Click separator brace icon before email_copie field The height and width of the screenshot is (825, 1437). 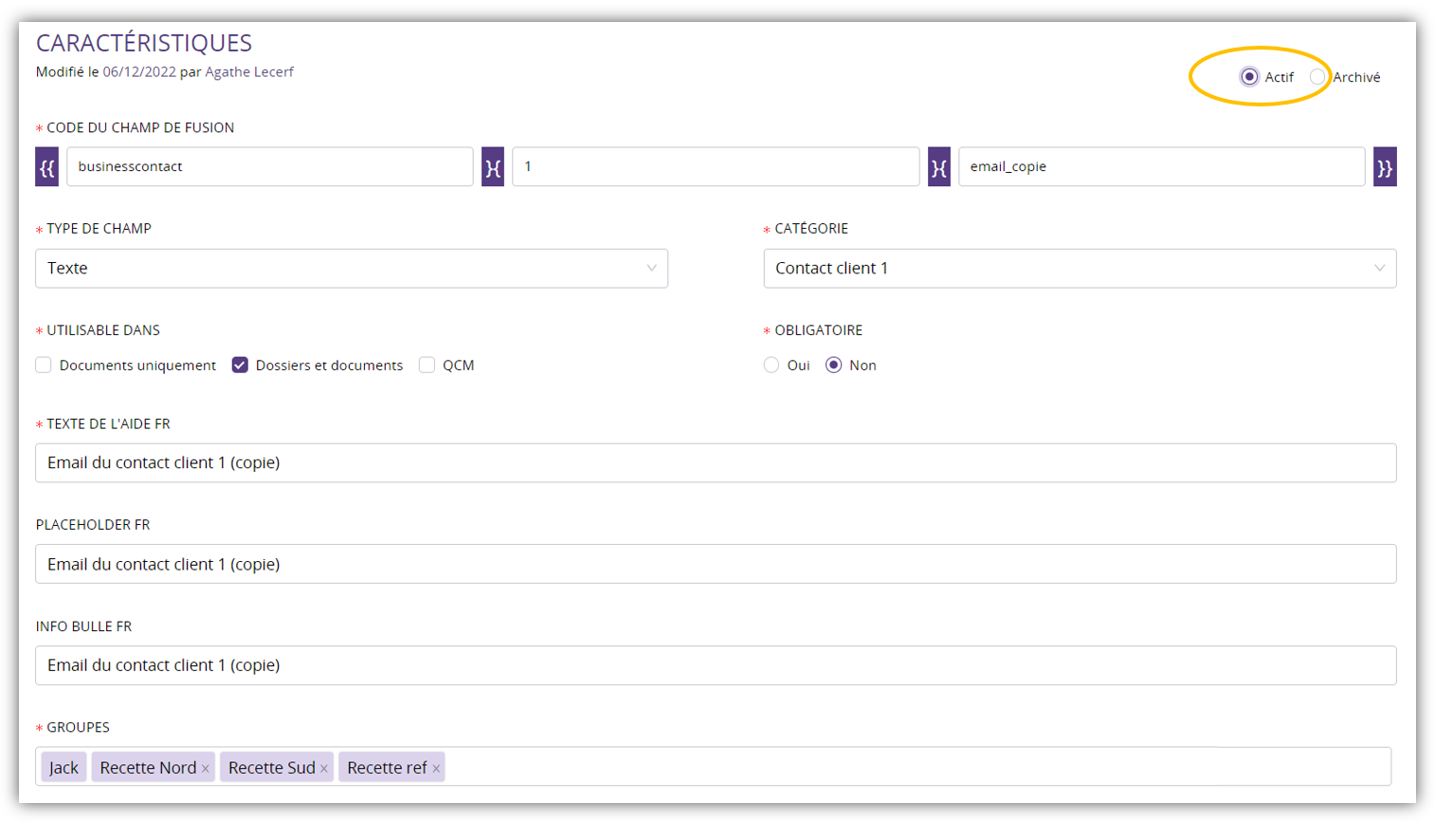(939, 167)
